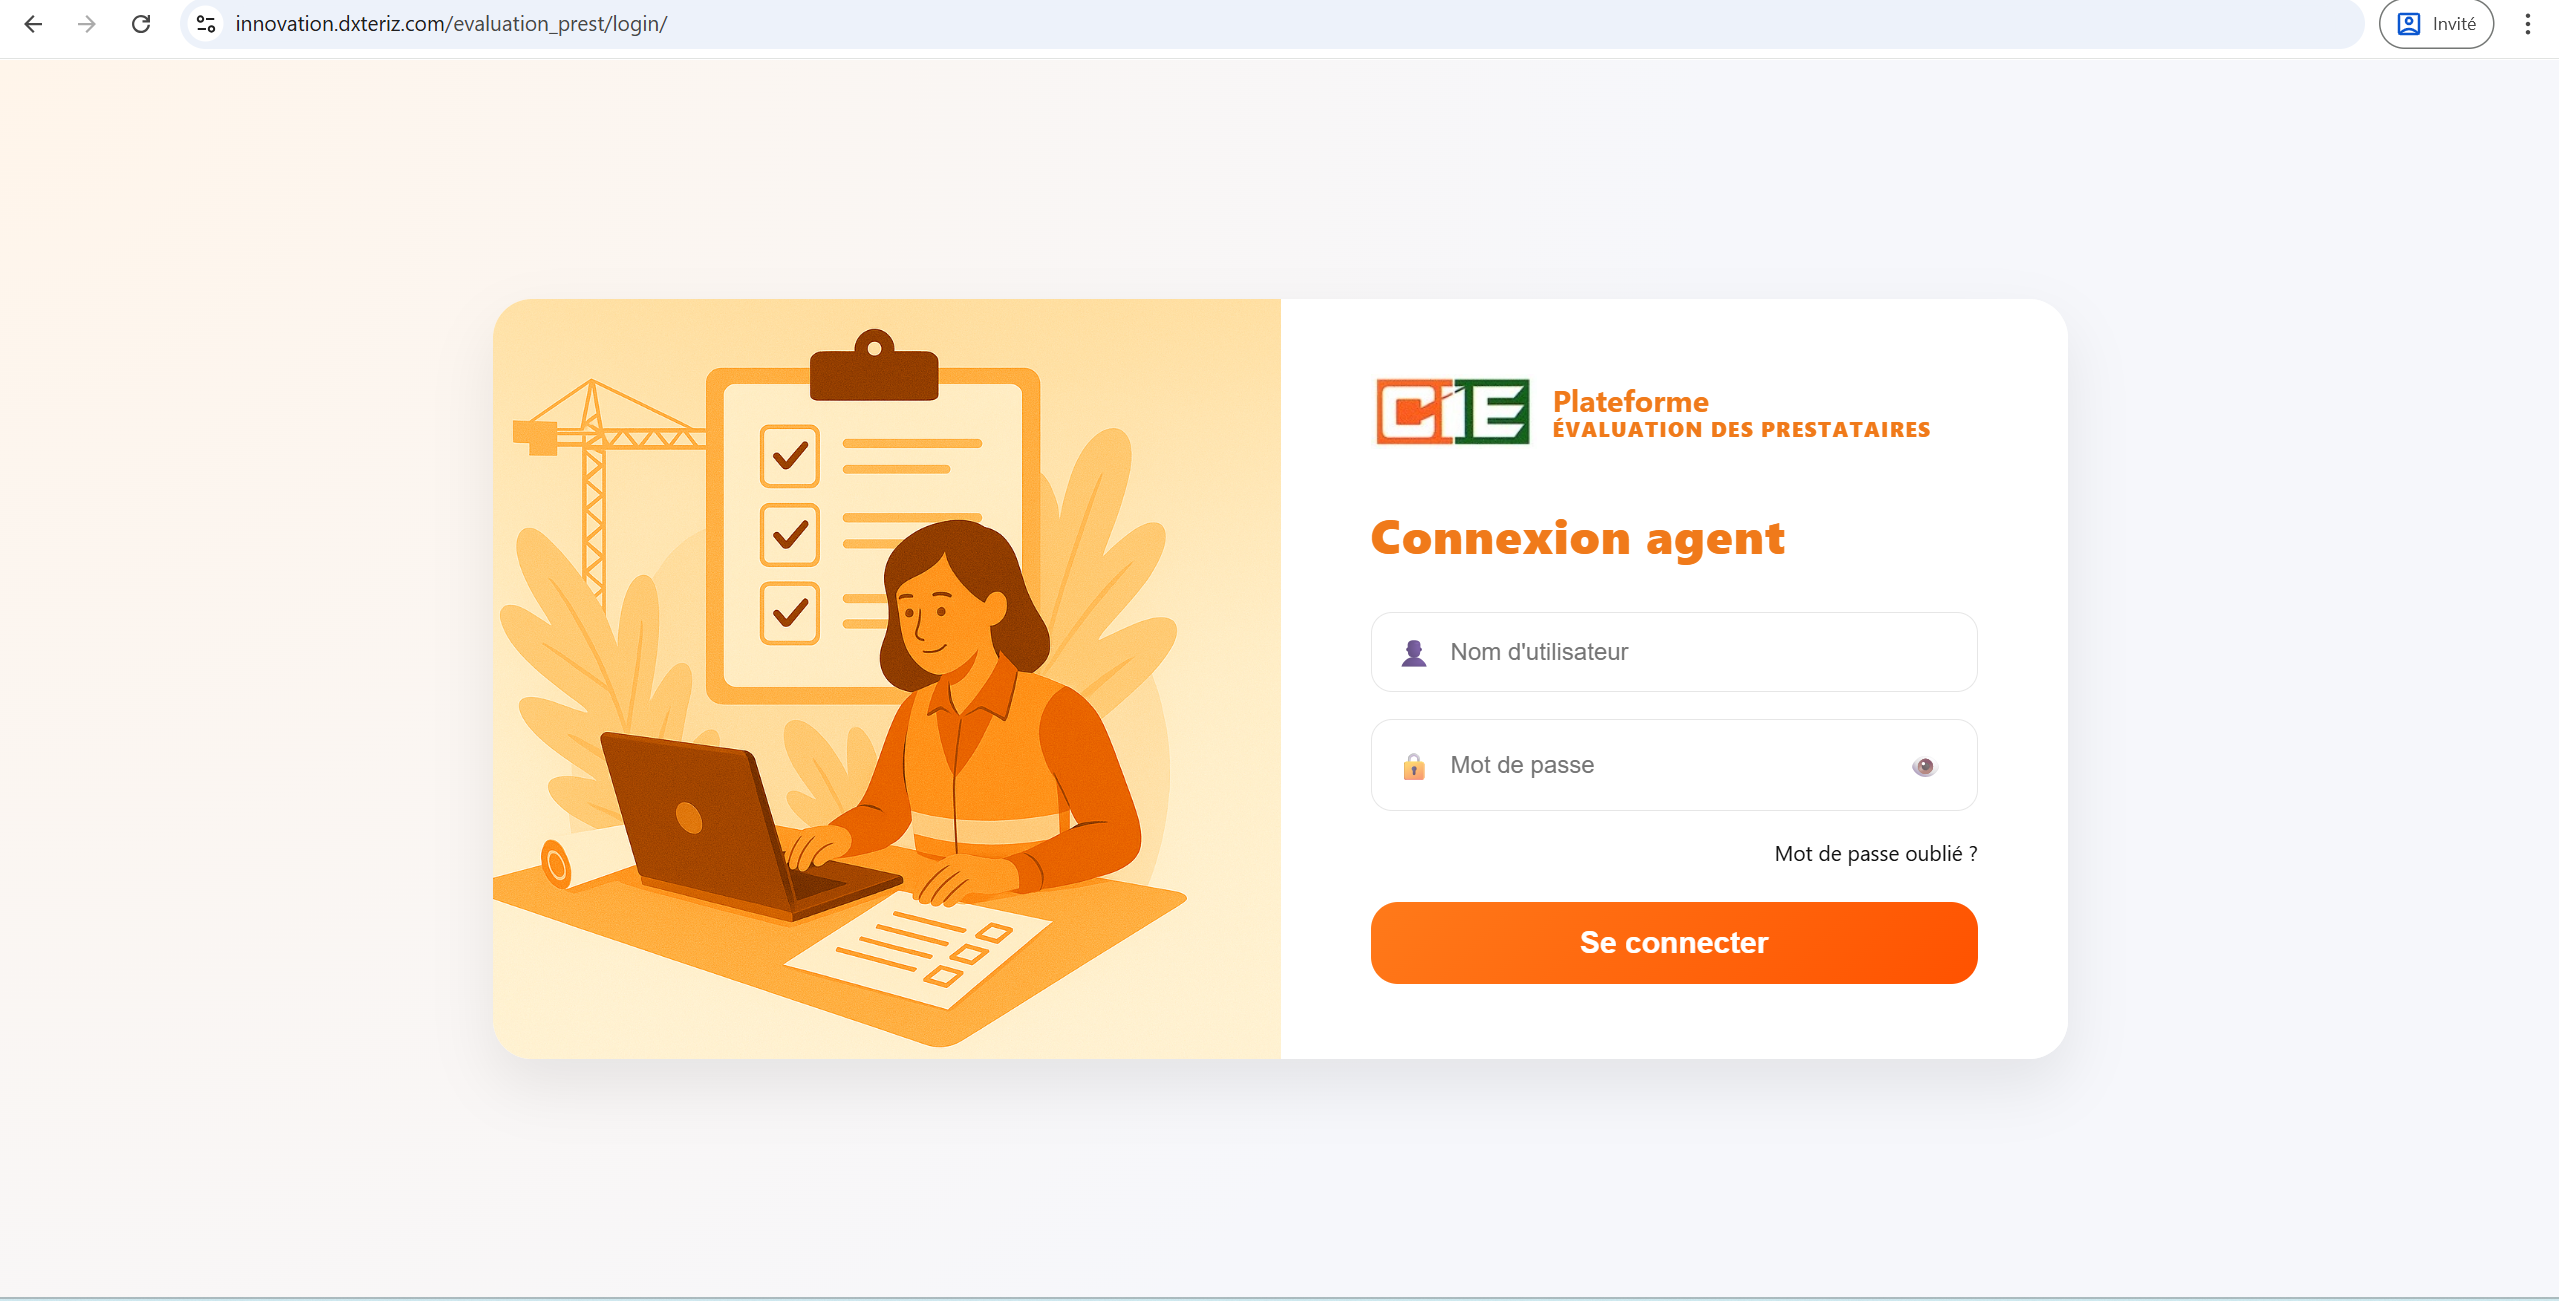The width and height of the screenshot is (2559, 1301).
Task: Open the Chrome three-dot menu
Action: pos(2527,24)
